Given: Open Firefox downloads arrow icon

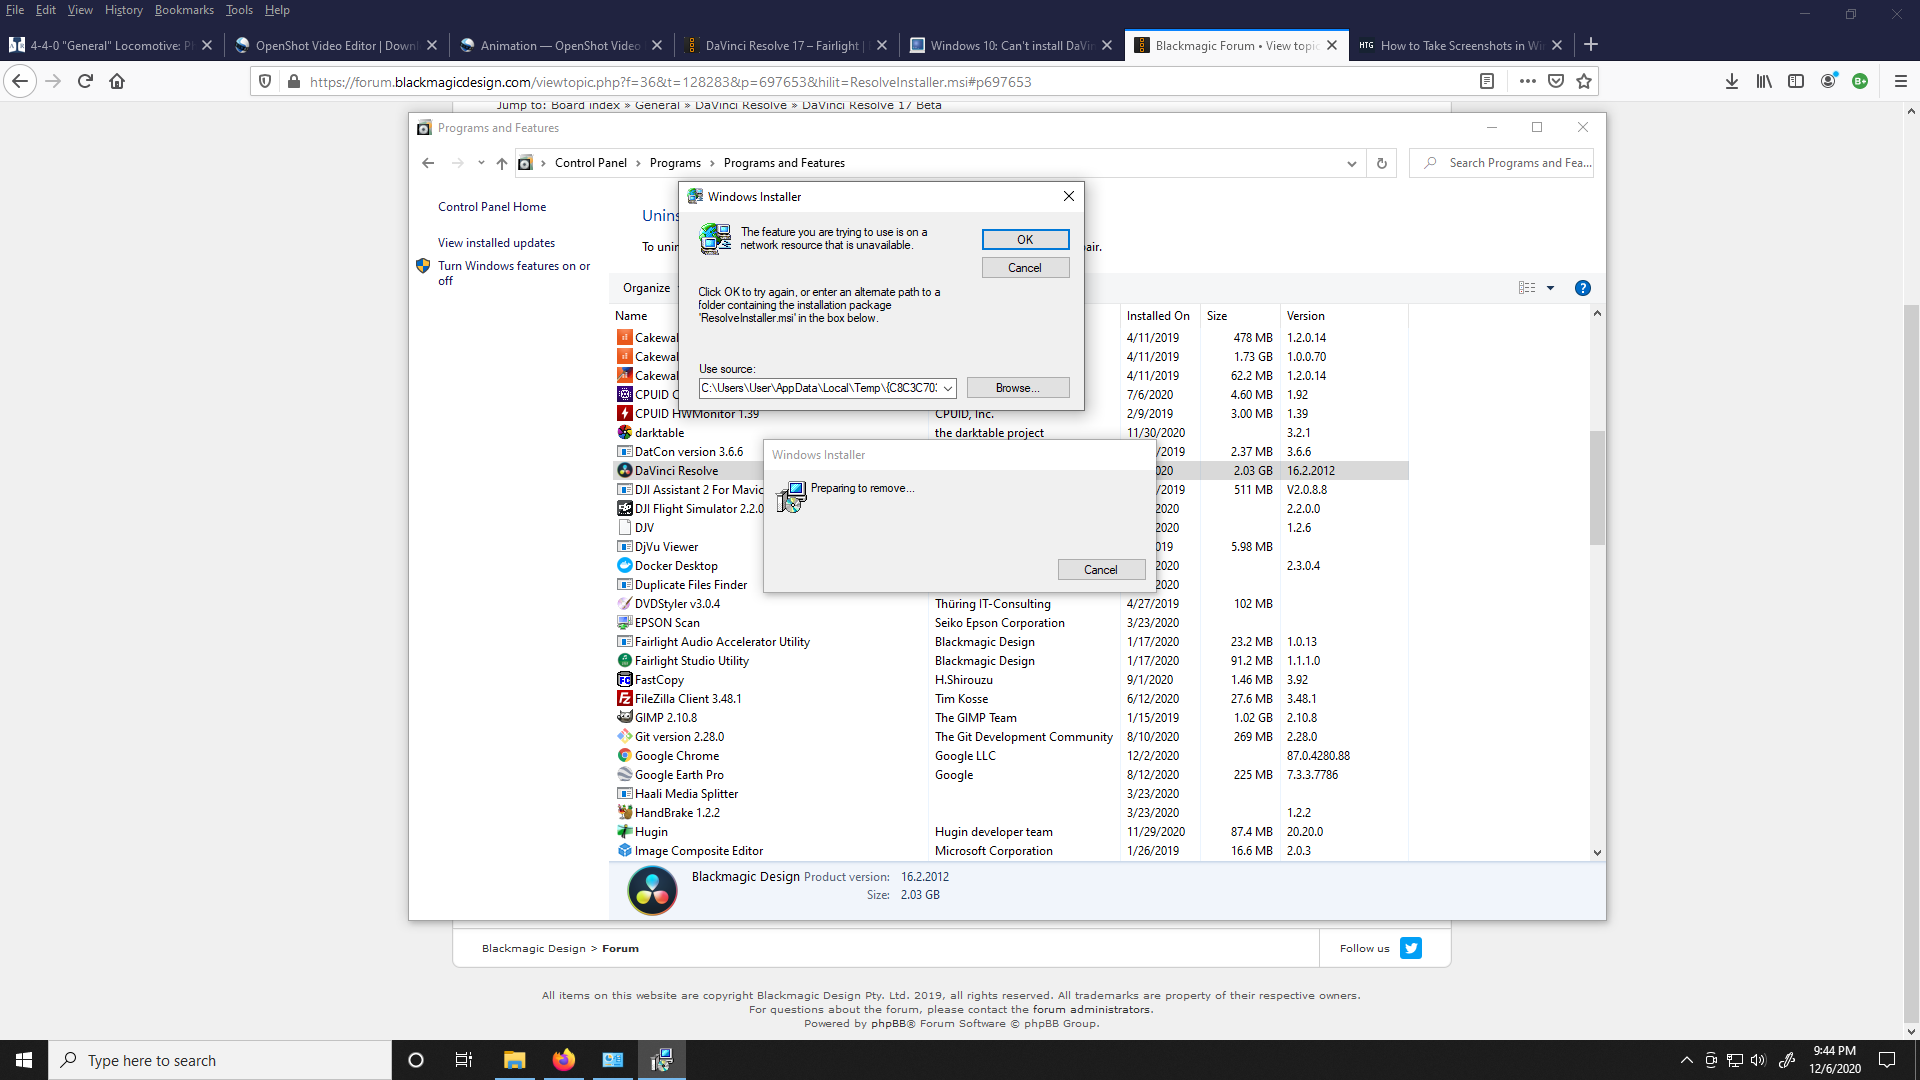Looking at the screenshot, I should (x=1732, y=82).
